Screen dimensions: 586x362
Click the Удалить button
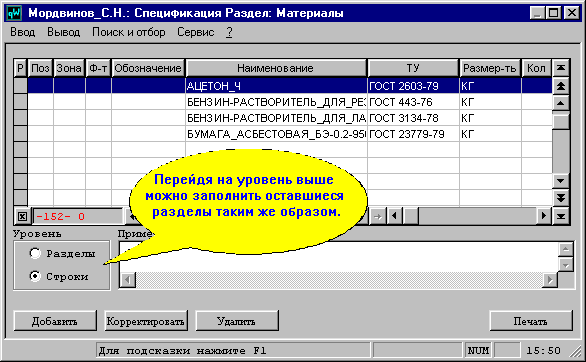pyautogui.click(x=237, y=321)
